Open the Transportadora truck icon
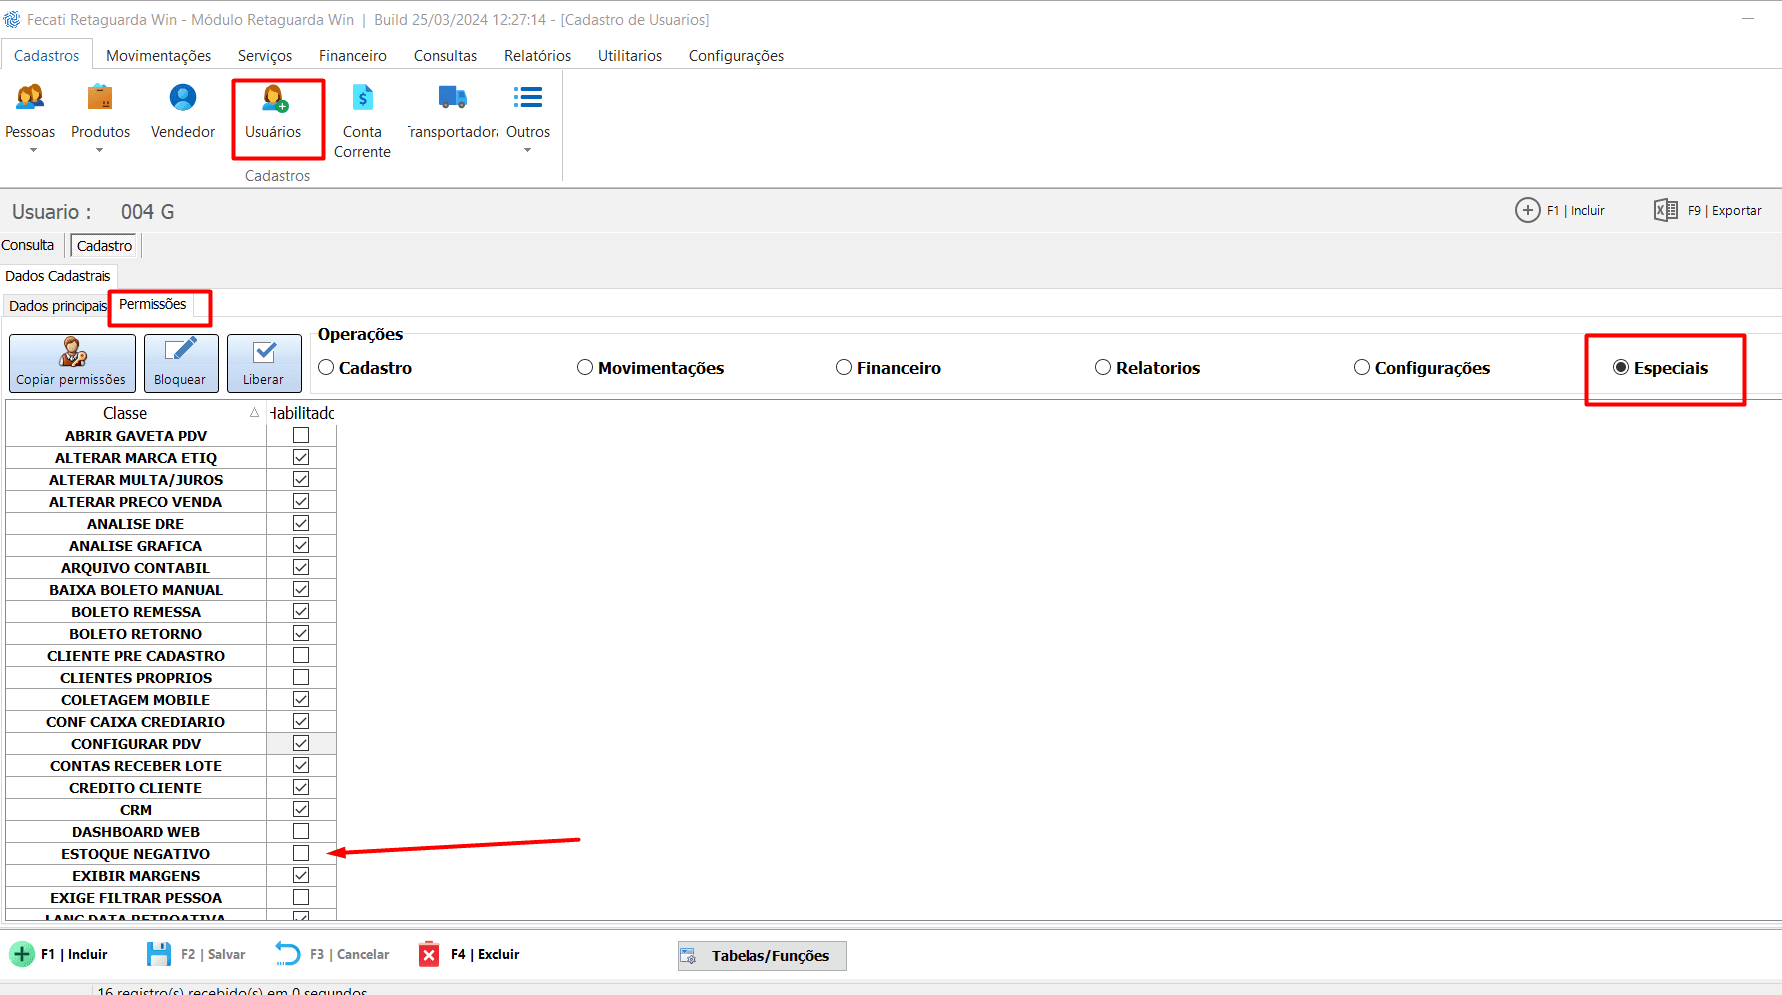Image resolution: width=1782 pixels, height=995 pixels. [x=453, y=100]
